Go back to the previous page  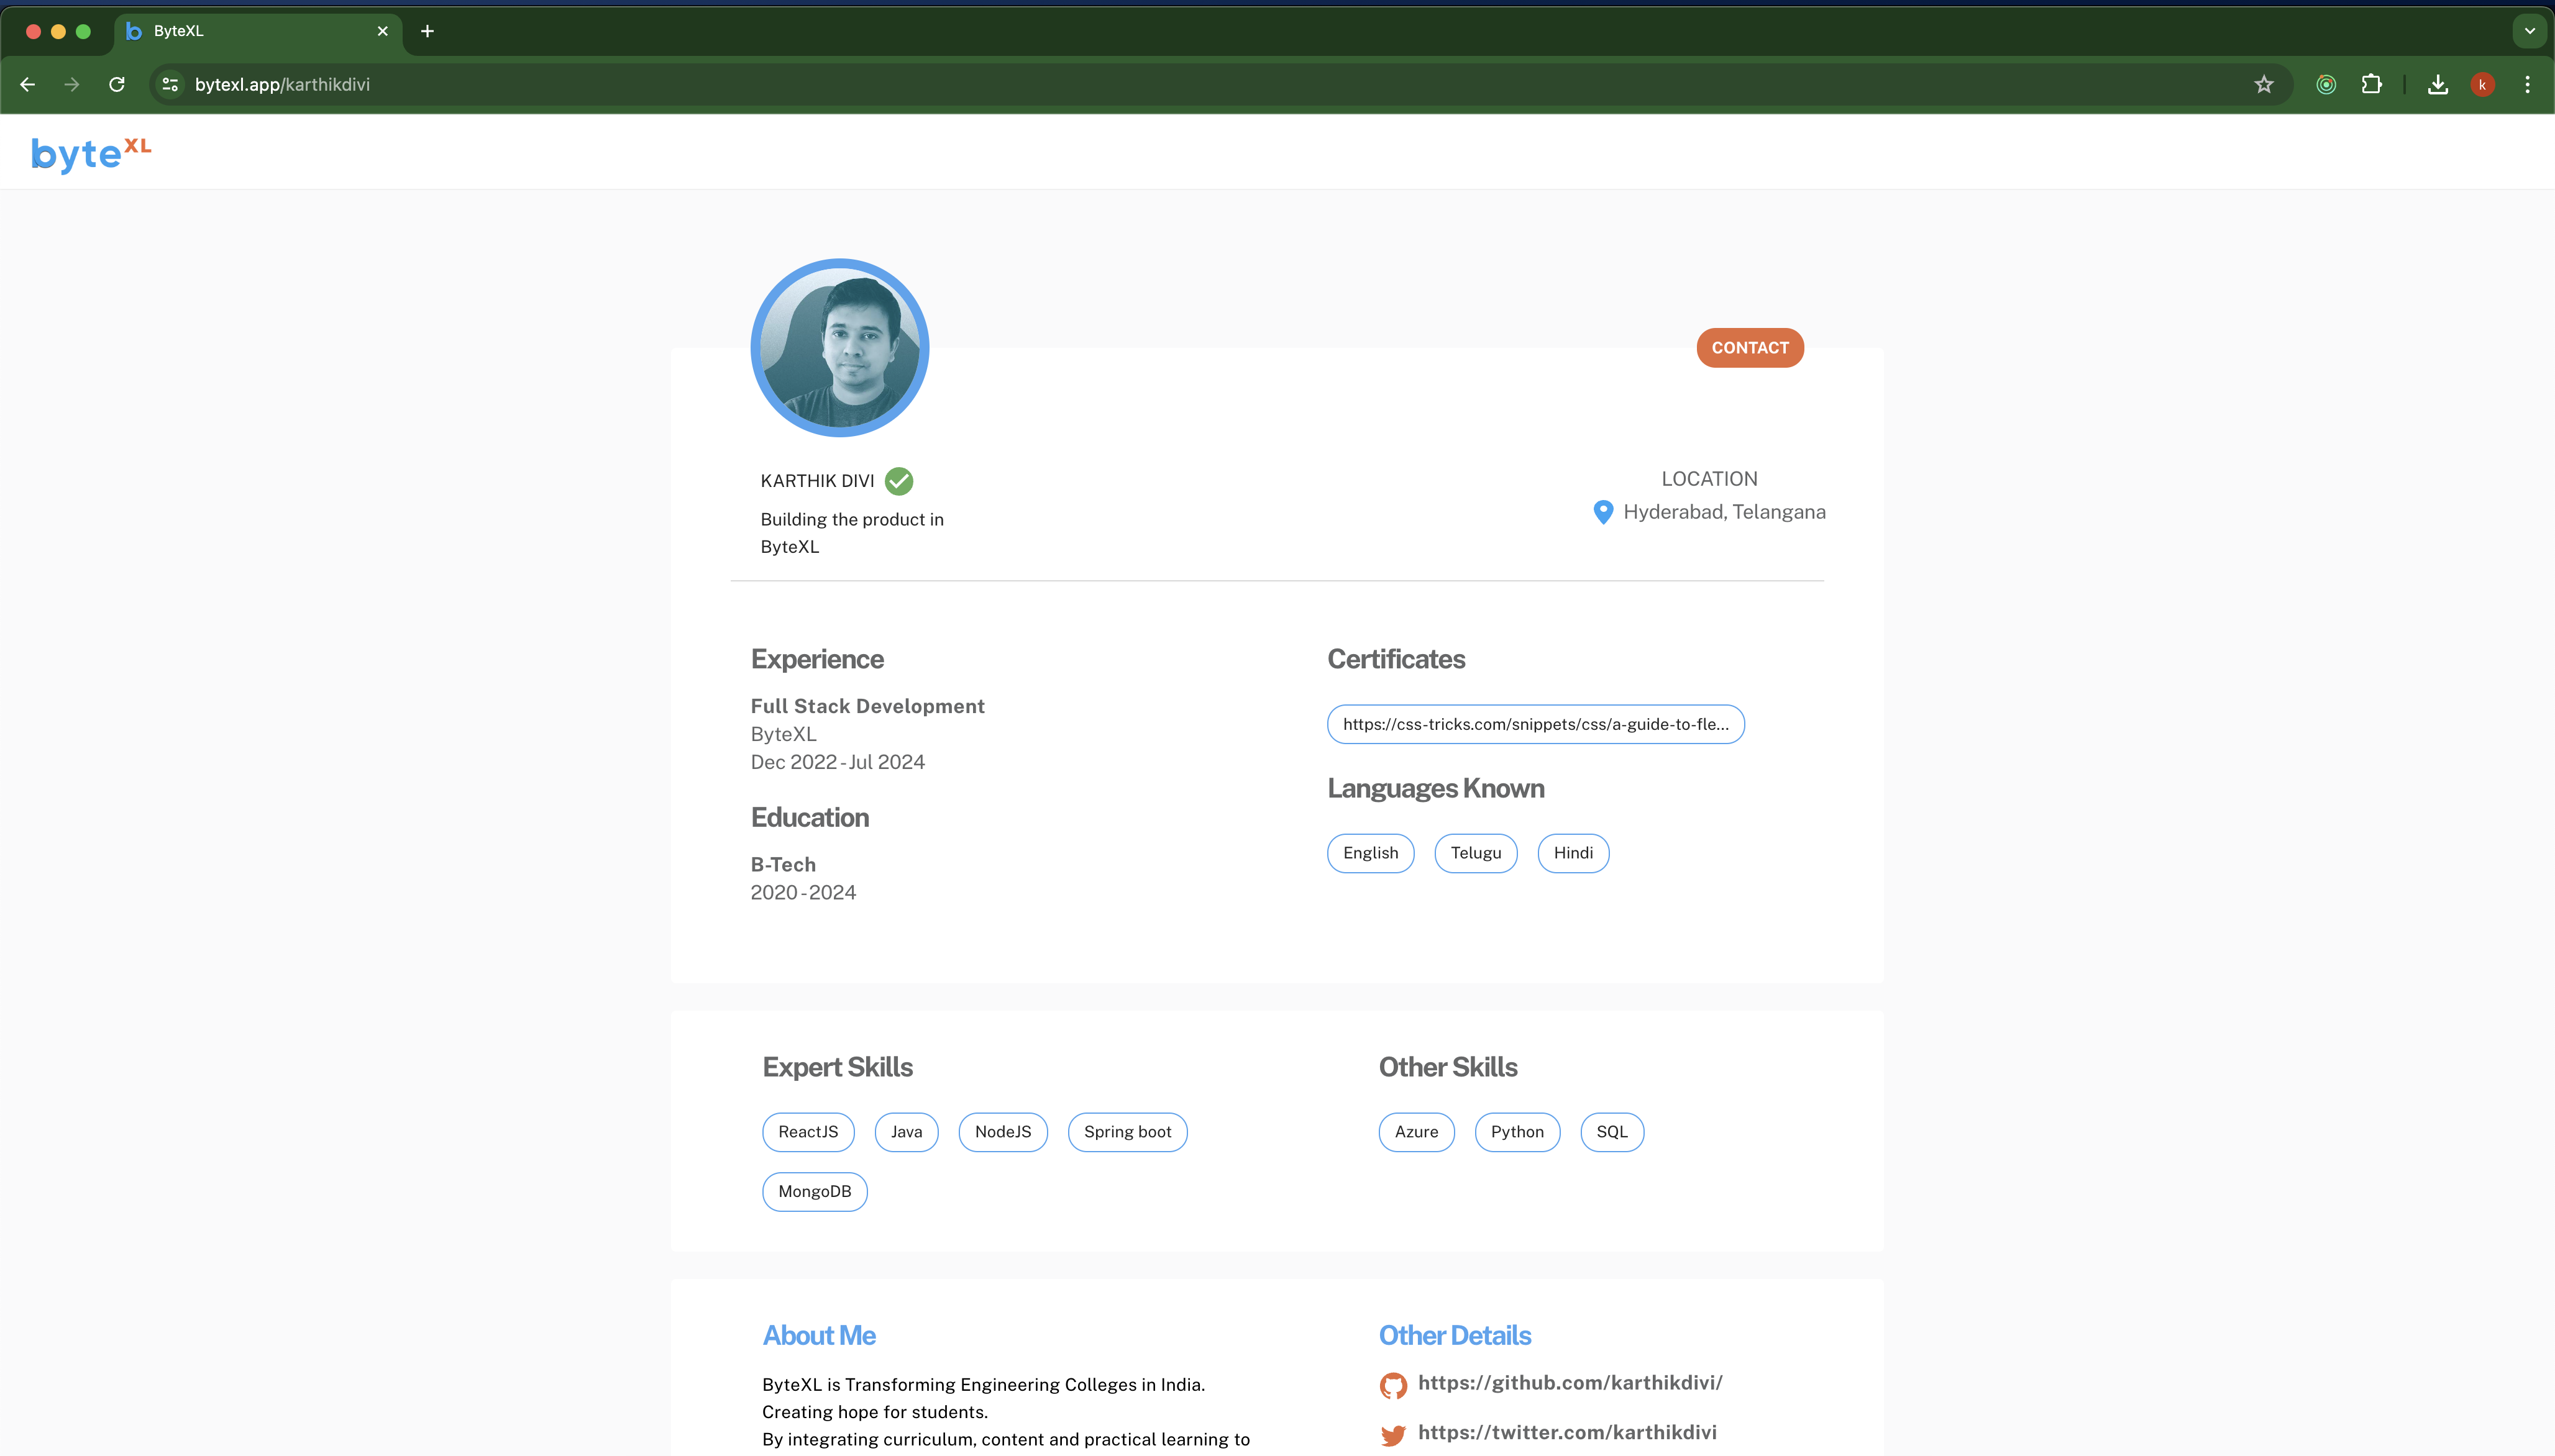tap(28, 85)
